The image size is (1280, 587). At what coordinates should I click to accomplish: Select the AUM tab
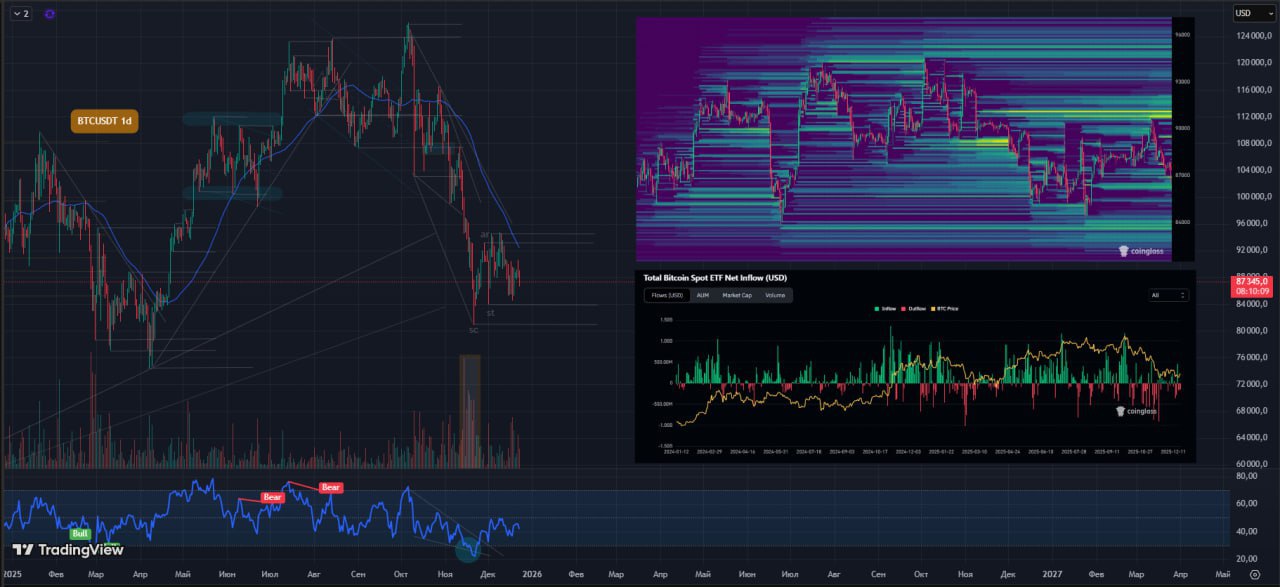702,295
